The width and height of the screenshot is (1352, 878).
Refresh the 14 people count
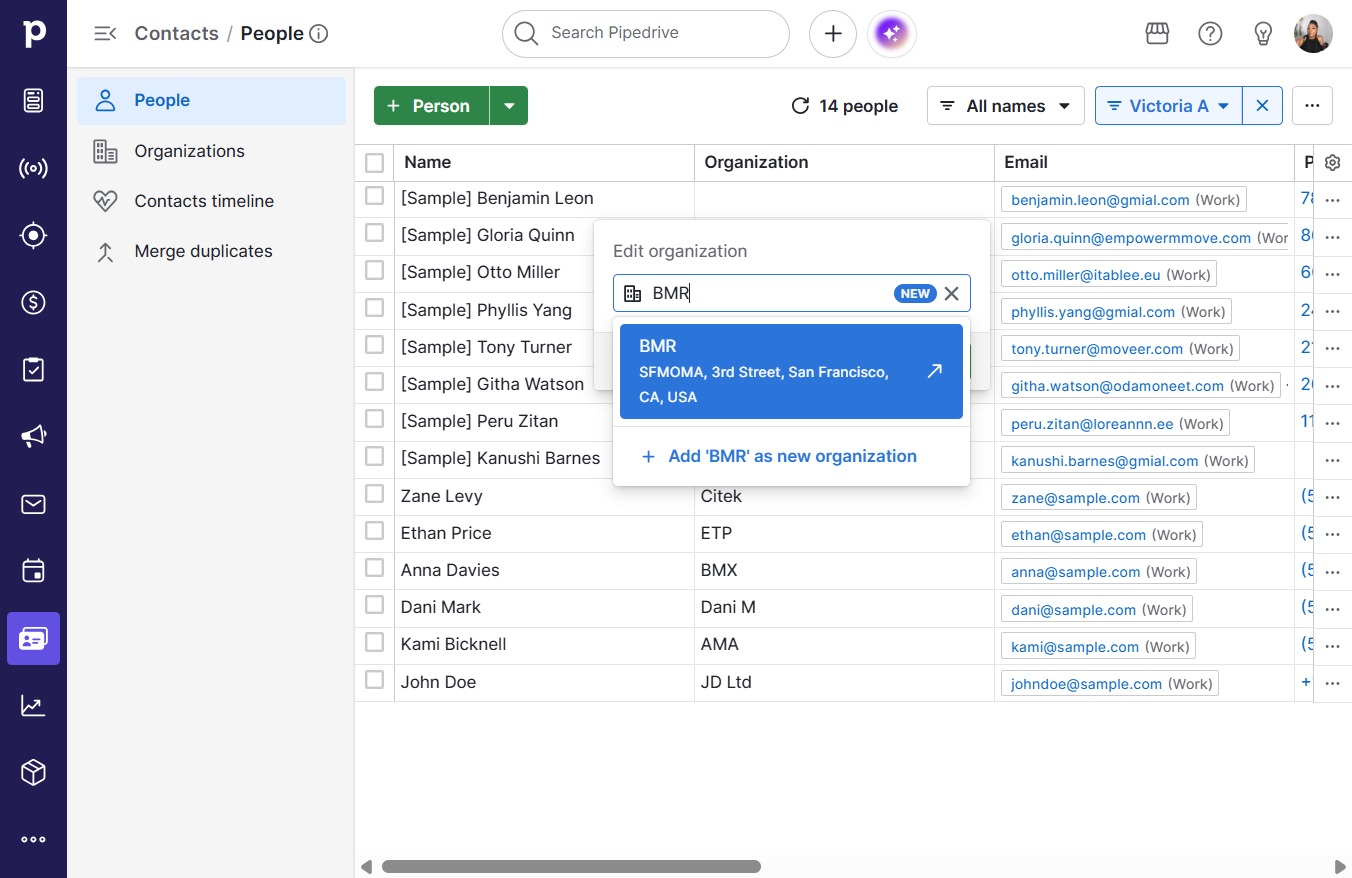point(800,106)
